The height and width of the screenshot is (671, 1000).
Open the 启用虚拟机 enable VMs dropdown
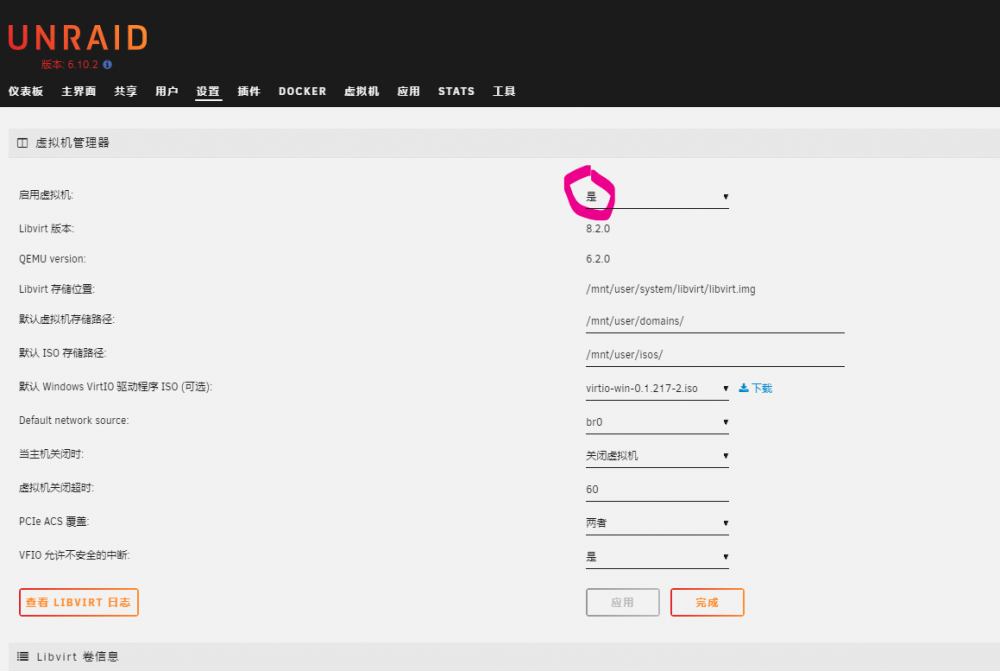point(657,196)
